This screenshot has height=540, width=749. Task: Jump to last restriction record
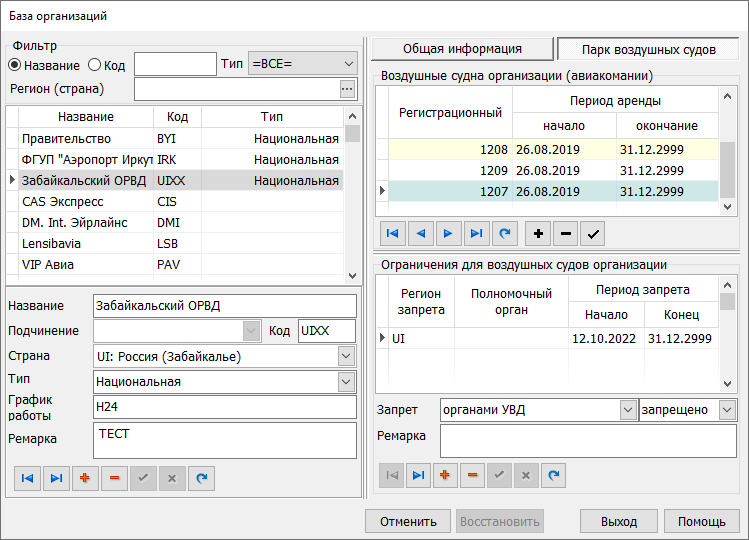pyautogui.click(x=418, y=475)
